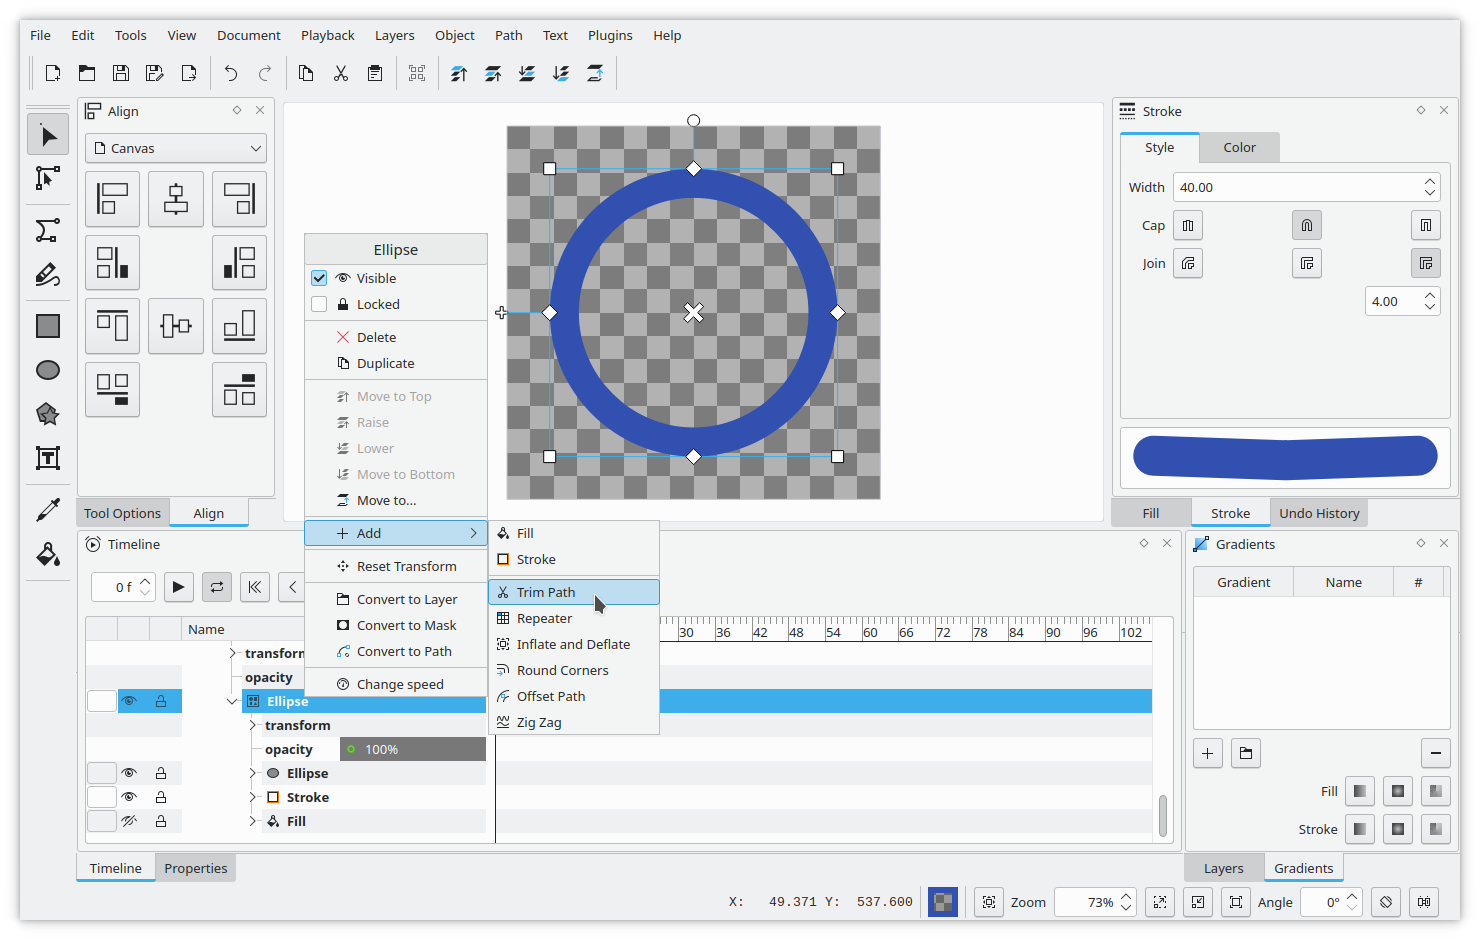
Task: Click the stroke color preview bar
Action: tap(1285, 457)
